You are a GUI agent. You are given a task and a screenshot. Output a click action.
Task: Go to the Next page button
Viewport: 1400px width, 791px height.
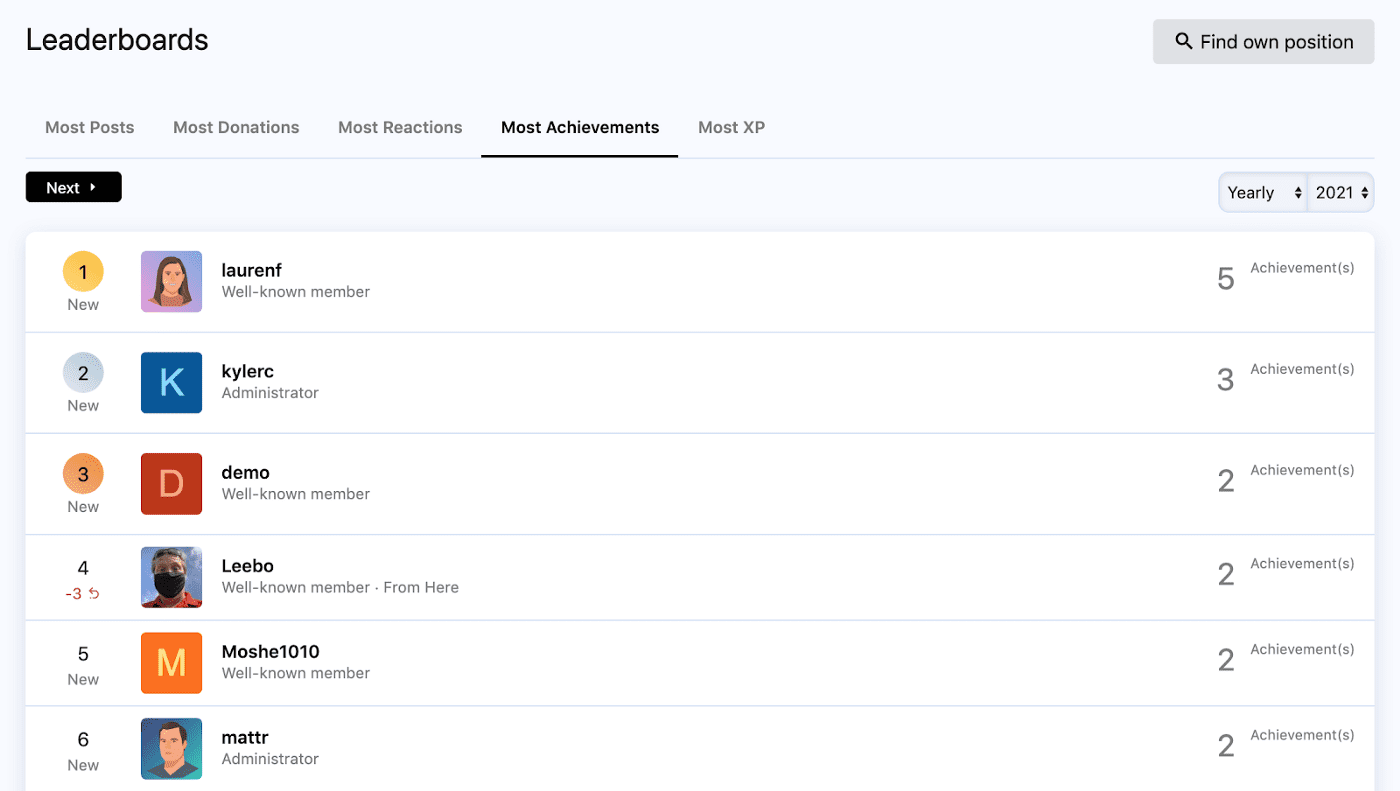(74, 187)
